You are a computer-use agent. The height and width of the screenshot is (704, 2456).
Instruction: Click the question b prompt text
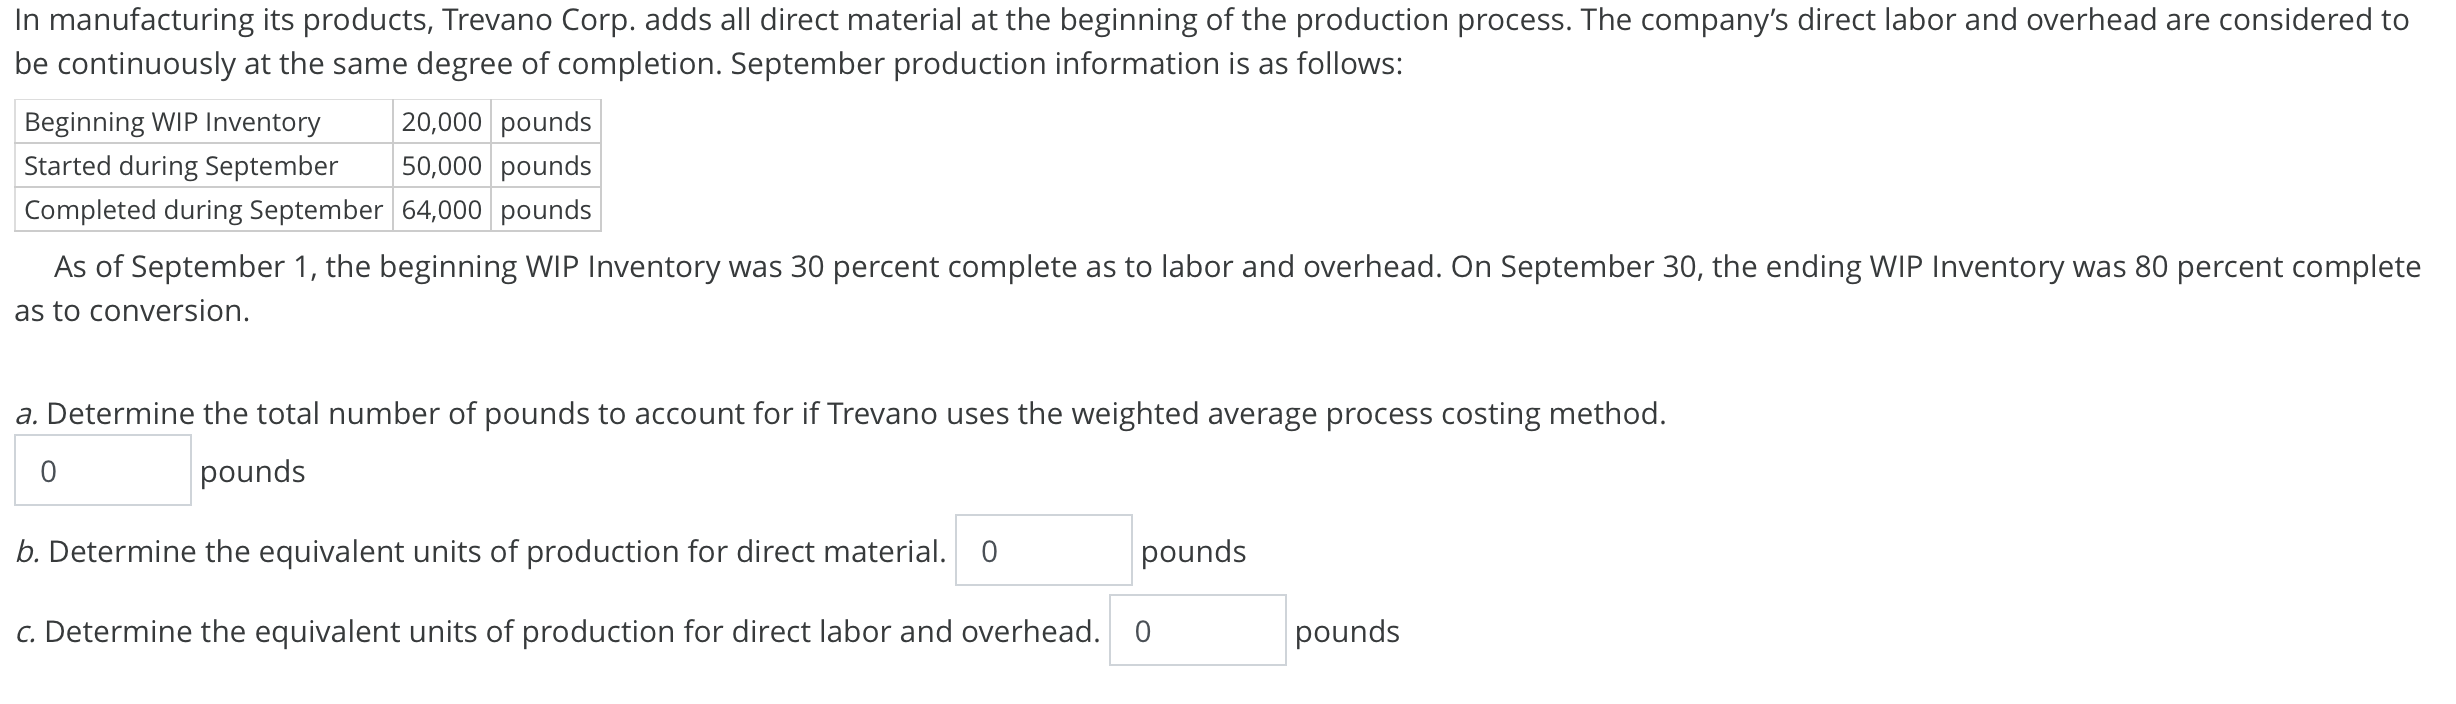point(480,550)
